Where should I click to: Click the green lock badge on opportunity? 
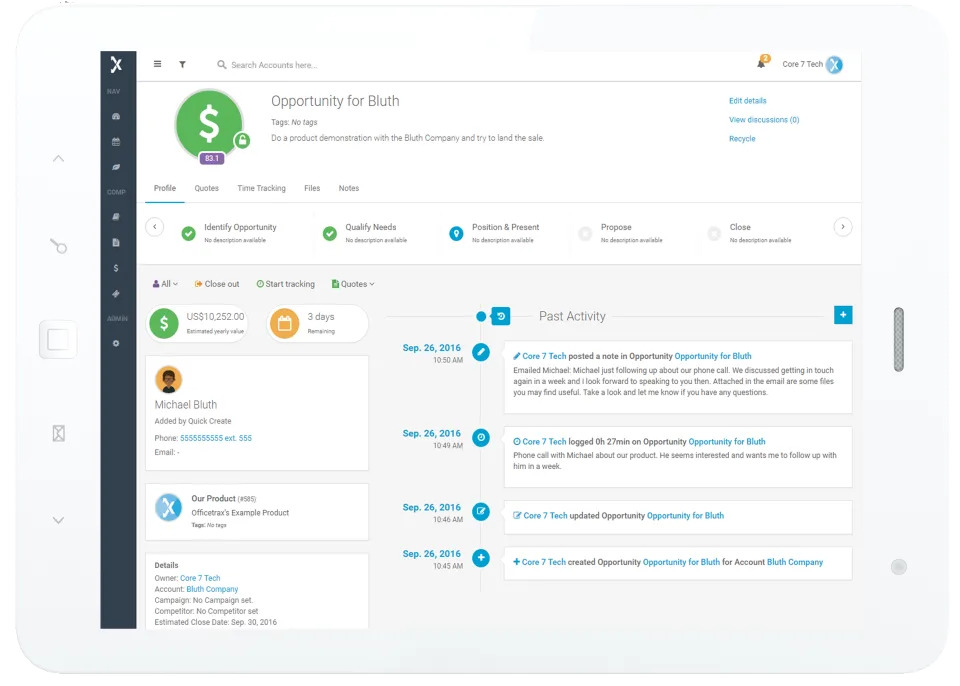point(242,141)
